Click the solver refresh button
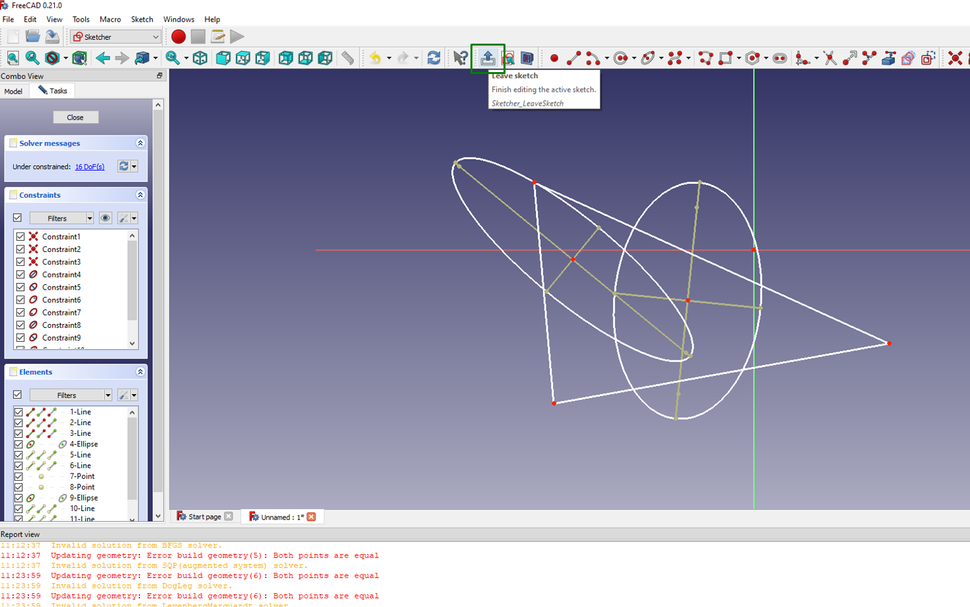Viewport: 970px width, 607px height. [124, 166]
